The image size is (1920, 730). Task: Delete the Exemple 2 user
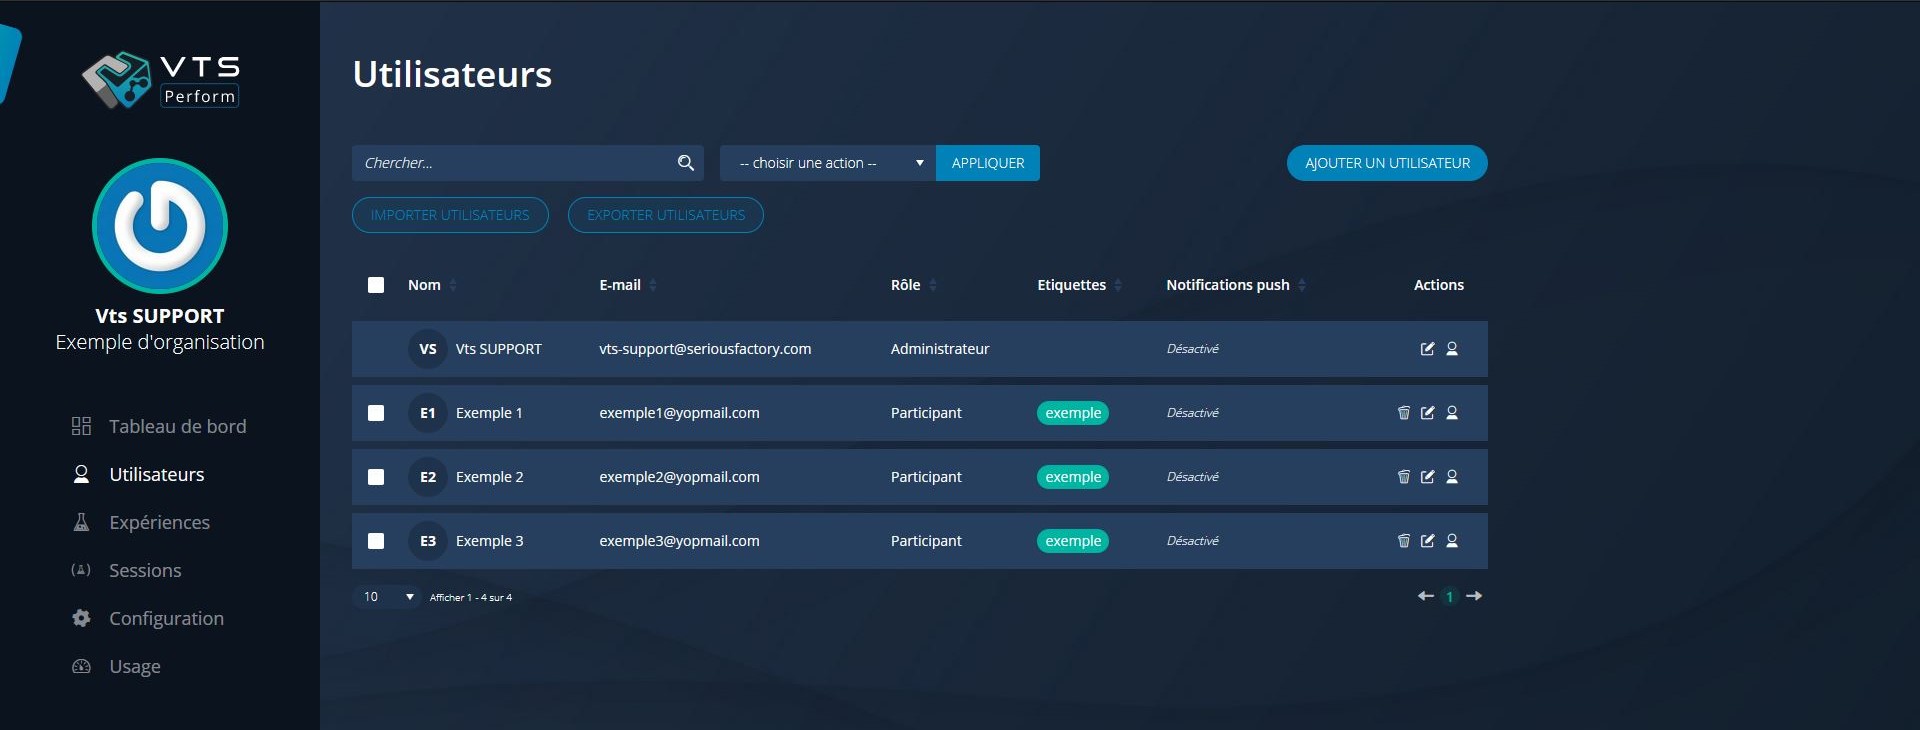(x=1404, y=477)
